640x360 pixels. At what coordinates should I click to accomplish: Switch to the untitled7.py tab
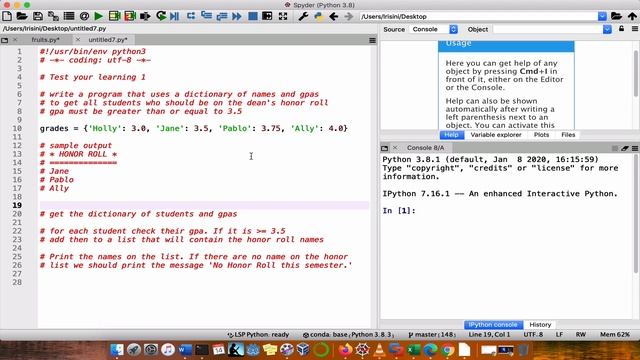click(108, 40)
